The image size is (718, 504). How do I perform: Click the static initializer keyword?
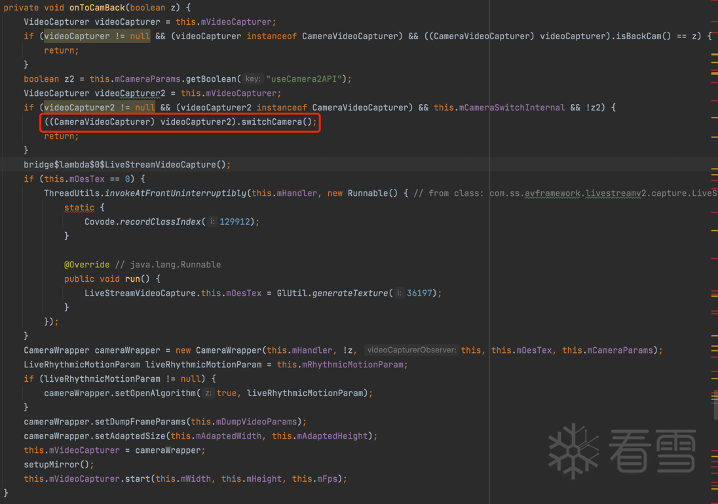[x=79, y=207]
